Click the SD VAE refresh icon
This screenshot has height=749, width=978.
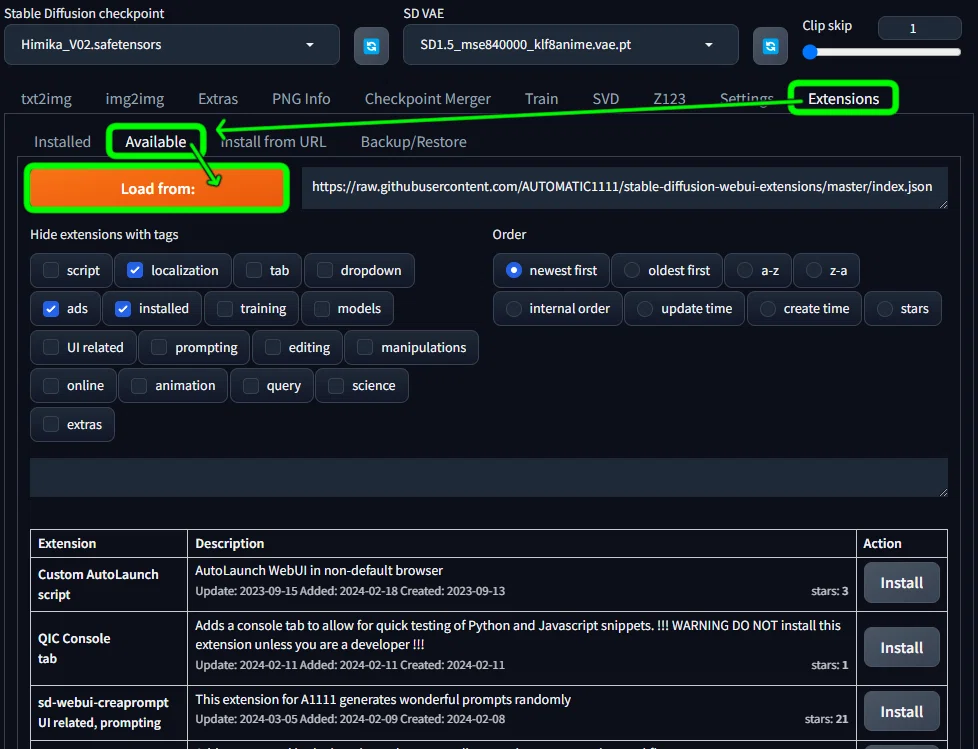770,46
